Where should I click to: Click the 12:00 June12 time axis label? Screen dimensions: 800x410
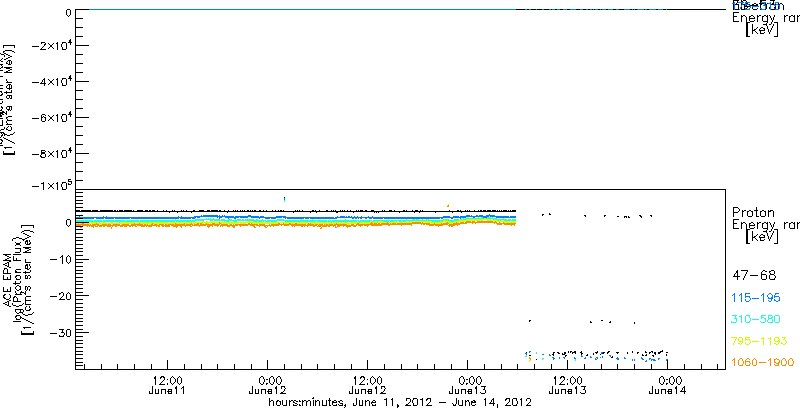pyautogui.click(x=367, y=386)
